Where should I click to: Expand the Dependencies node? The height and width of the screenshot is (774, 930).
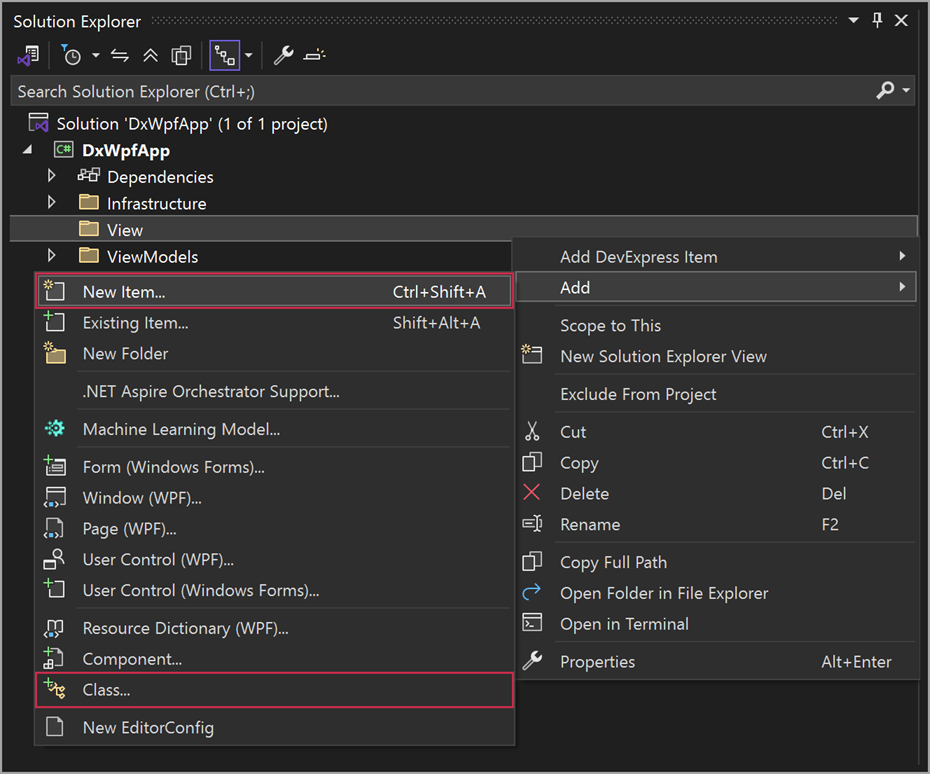coord(52,176)
